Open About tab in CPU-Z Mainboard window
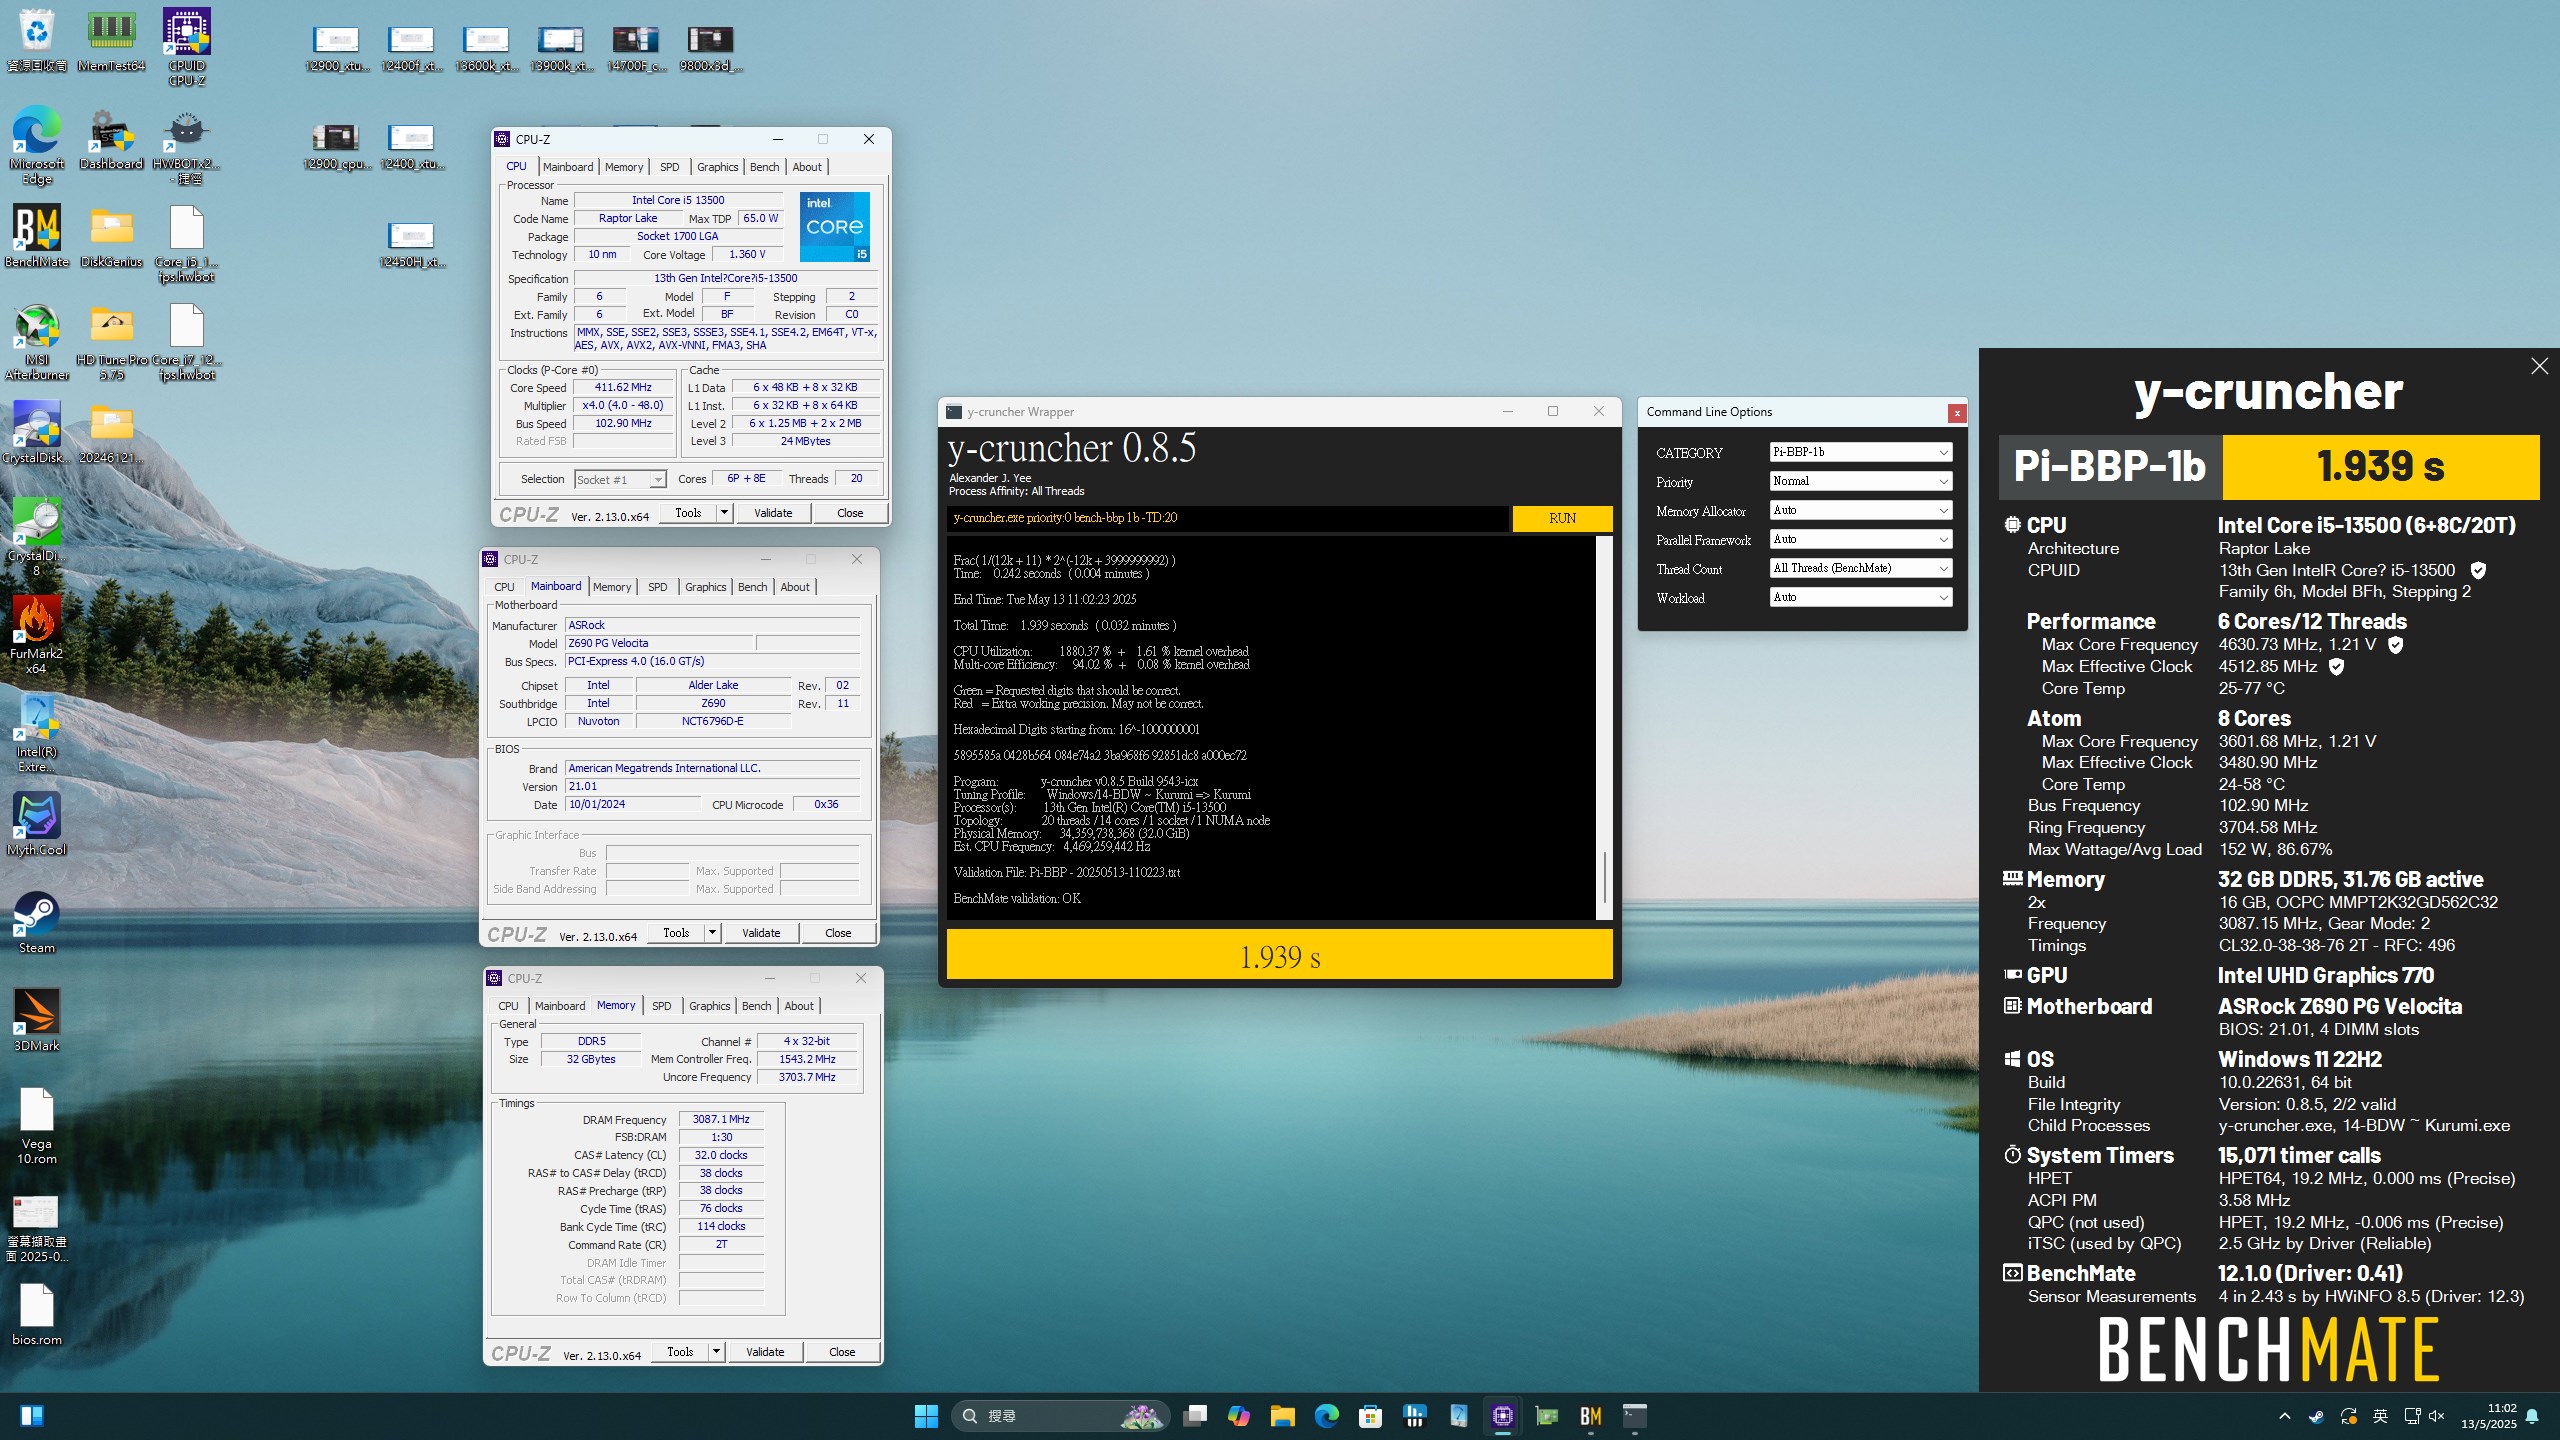This screenshot has height=1440, width=2560. click(x=795, y=587)
